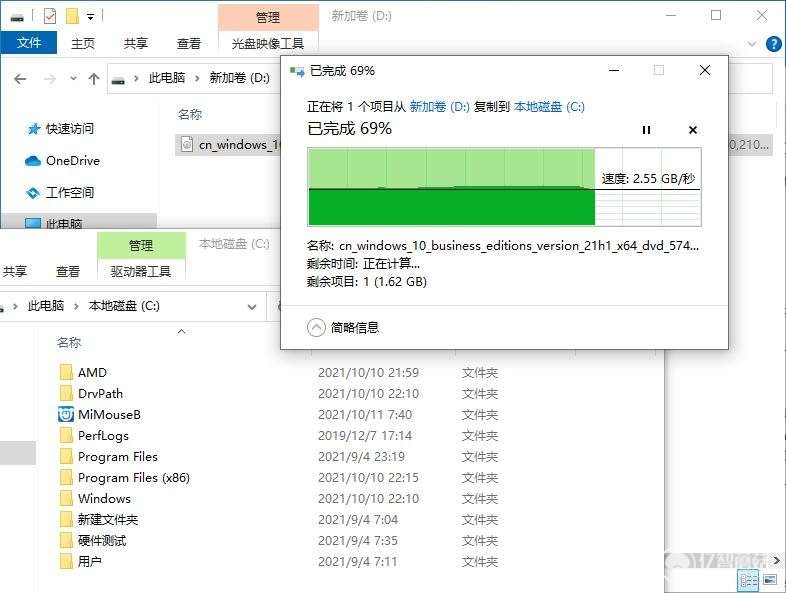Select 新加卷 (D:) breadcrumb segment
Viewport: 786px width, 593px height.
tap(239, 78)
